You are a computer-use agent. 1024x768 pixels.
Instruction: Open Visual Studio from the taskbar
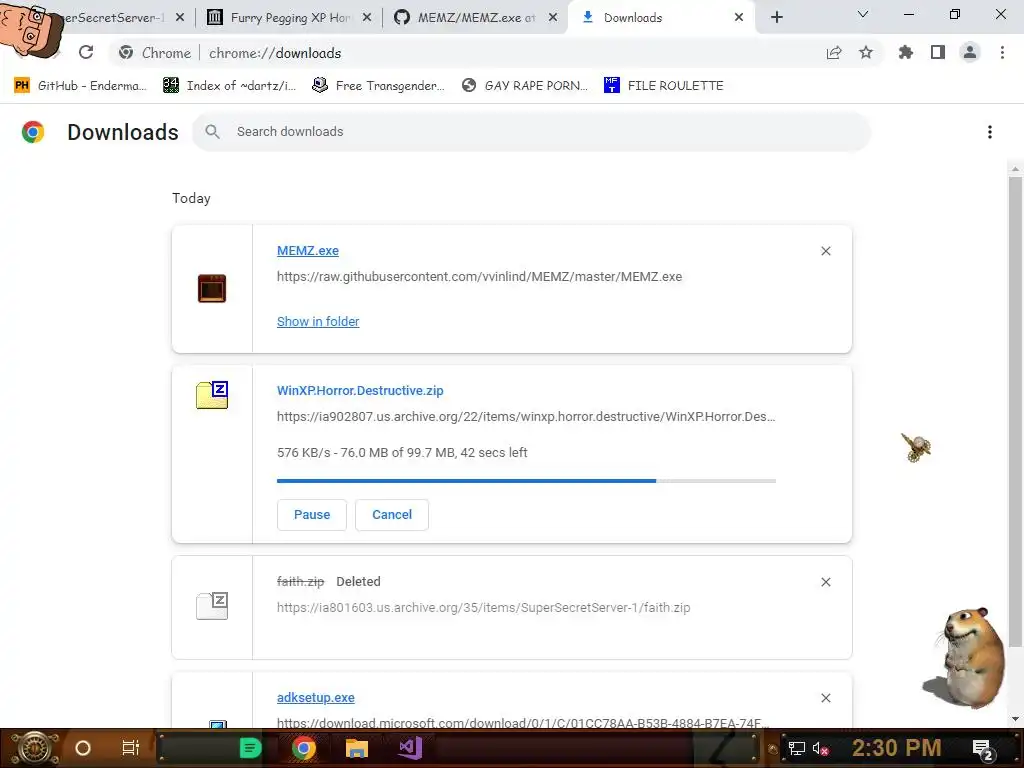click(x=410, y=748)
